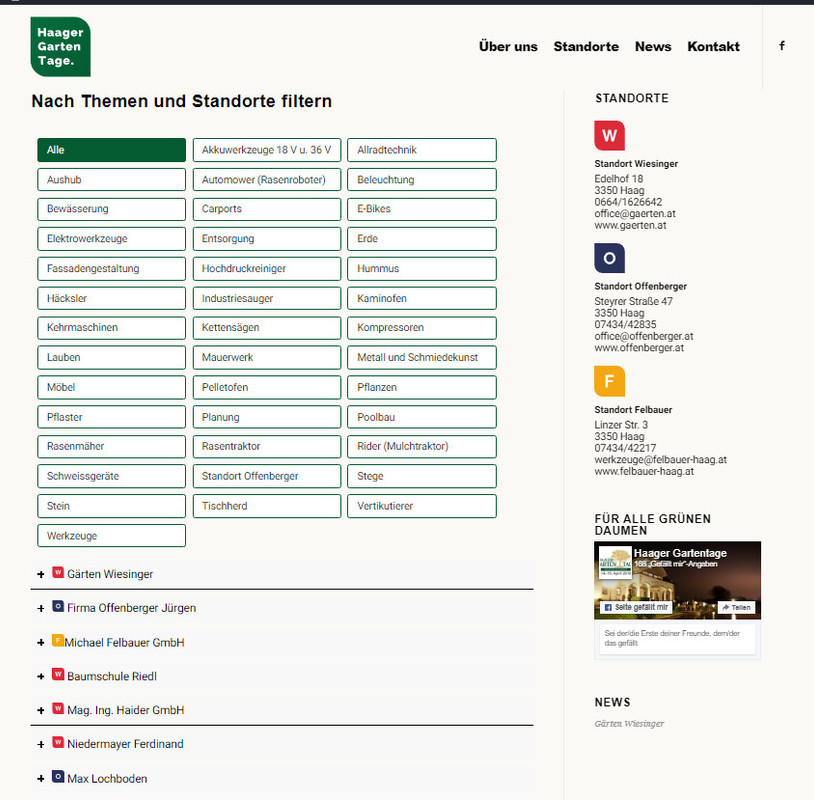Image resolution: width=814 pixels, height=800 pixels.
Task: Expand the Niedermayer Ferdinand entry
Action: (41, 744)
